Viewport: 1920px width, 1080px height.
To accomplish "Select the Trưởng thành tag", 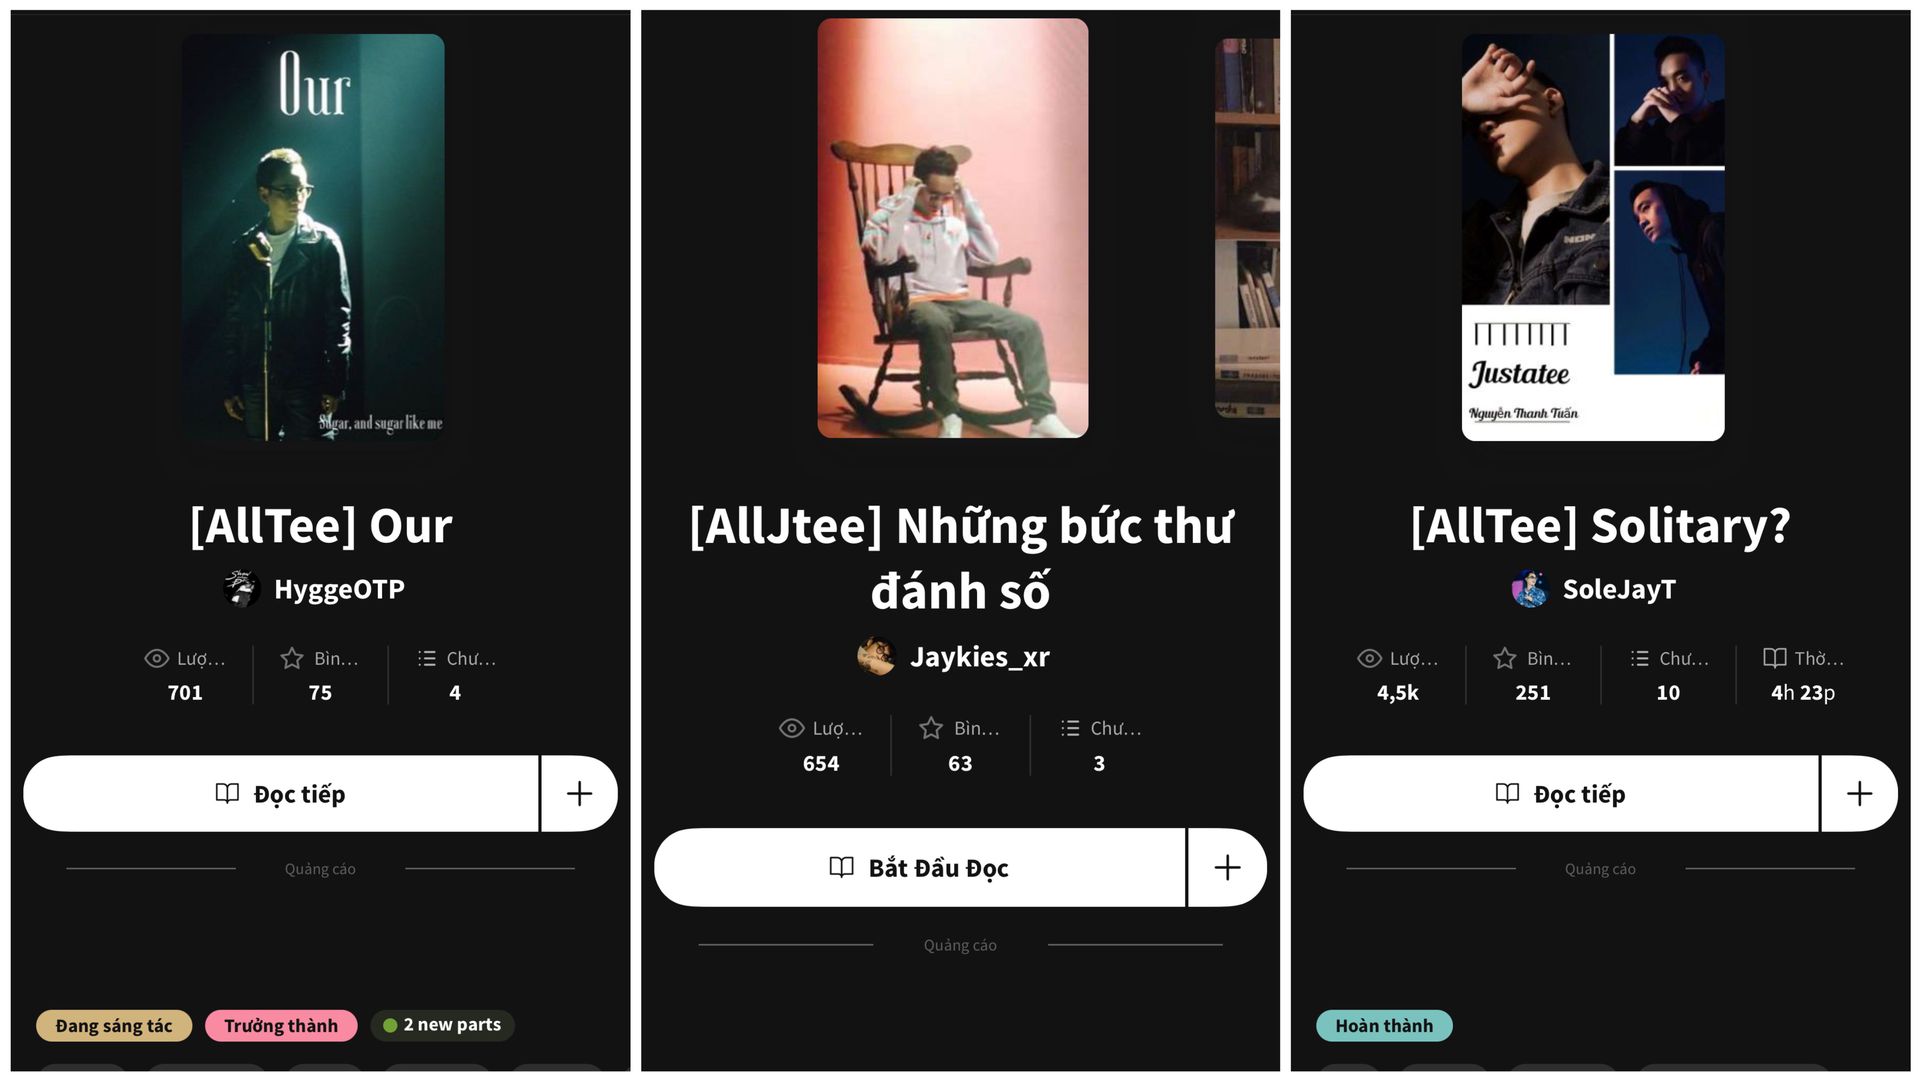I will (x=281, y=1026).
